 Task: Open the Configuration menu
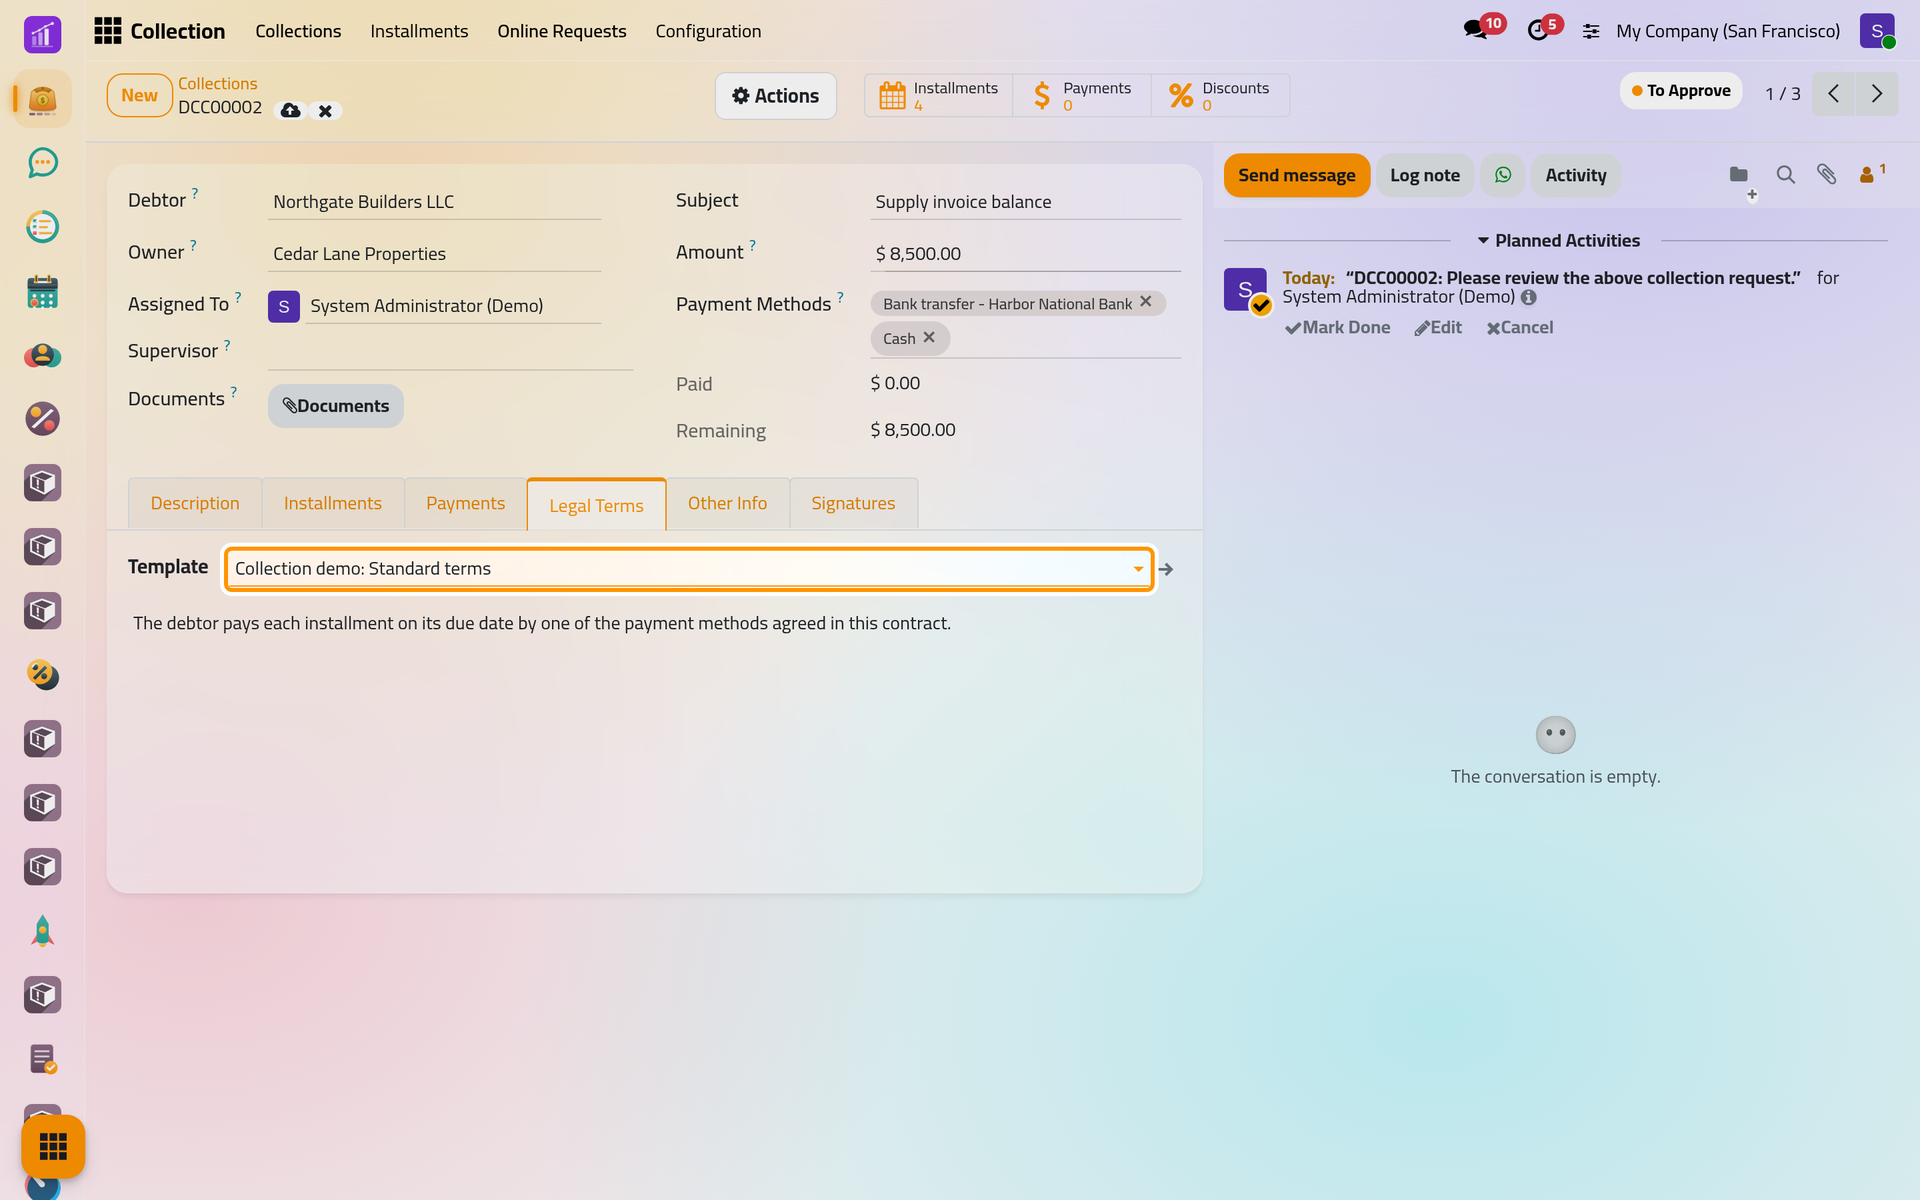[708, 31]
